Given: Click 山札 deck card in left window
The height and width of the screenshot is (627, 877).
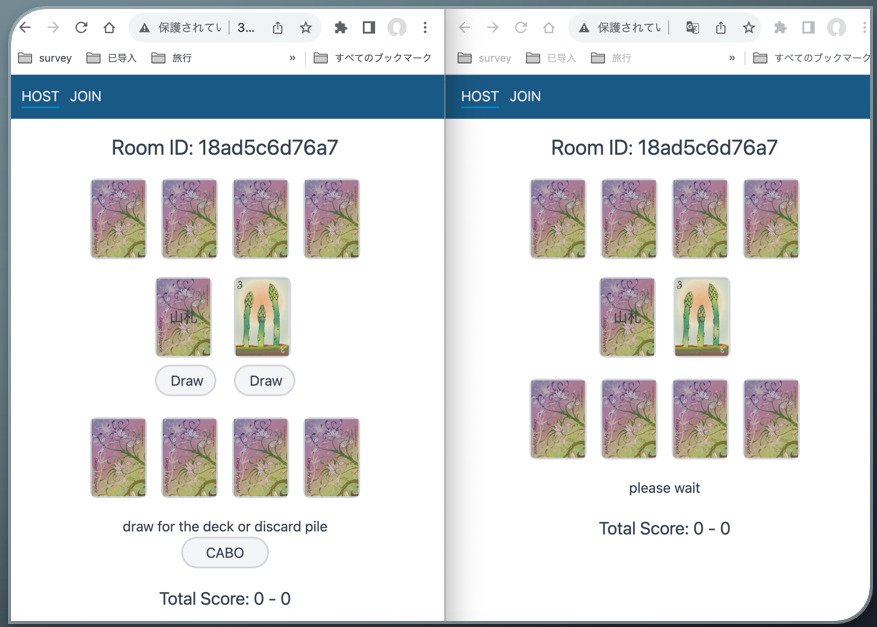Looking at the screenshot, I should (x=183, y=317).
